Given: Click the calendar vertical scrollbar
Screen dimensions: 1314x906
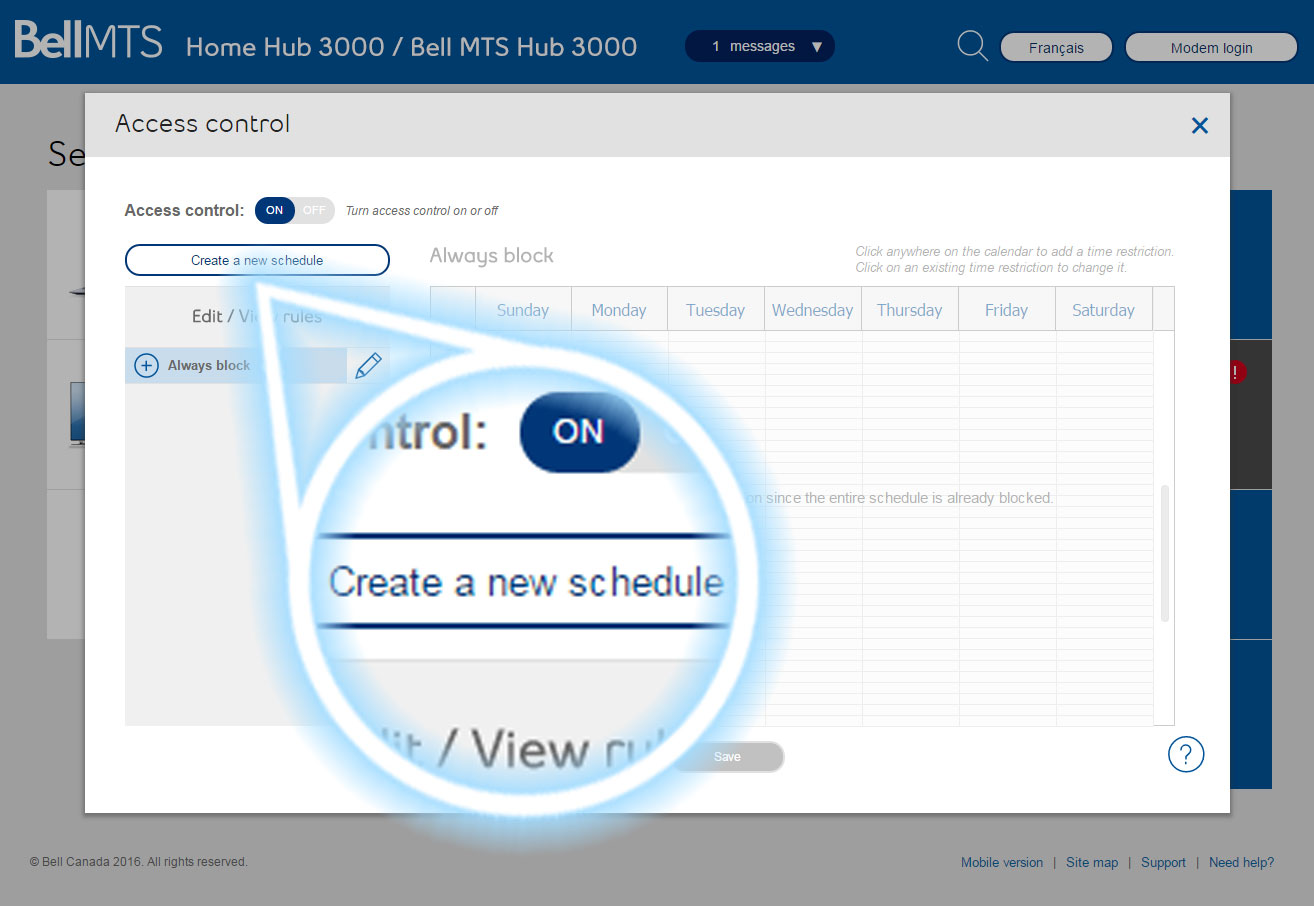Looking at the screenshot, I should pos(1164,554).
